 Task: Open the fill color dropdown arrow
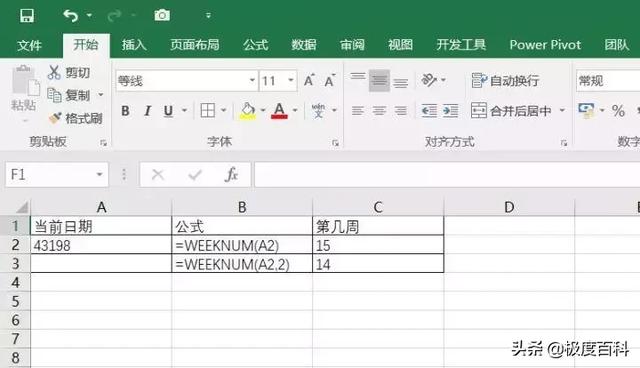click(263, 111)
